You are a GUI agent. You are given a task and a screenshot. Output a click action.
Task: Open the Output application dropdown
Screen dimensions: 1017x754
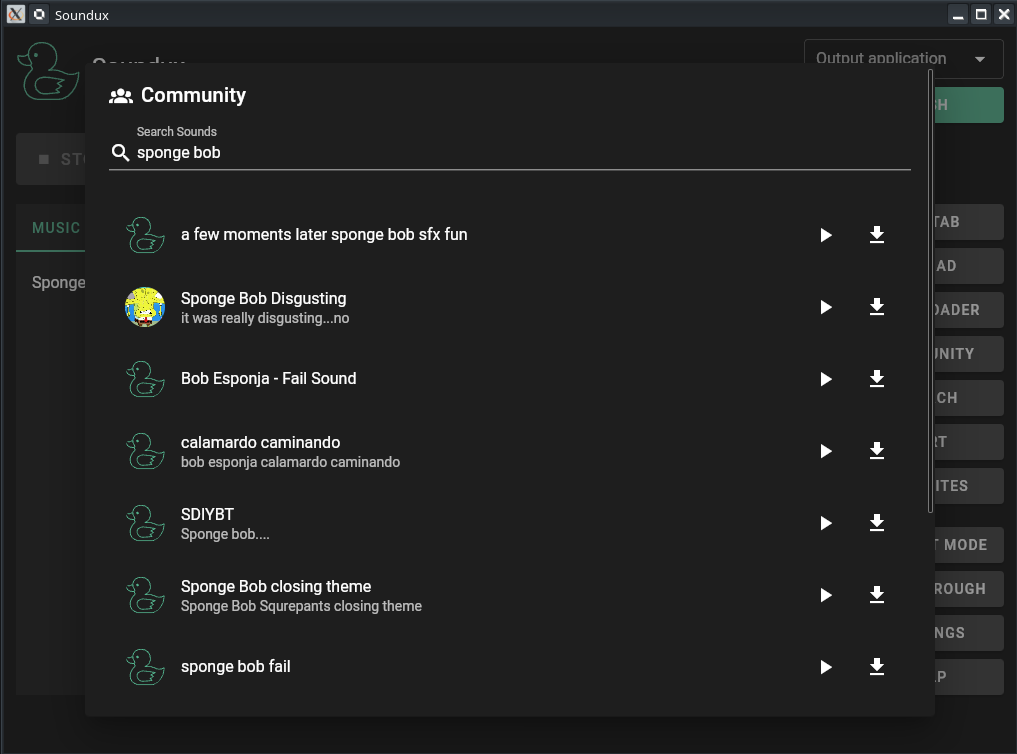pyautogui.click(x=903, y=58)
